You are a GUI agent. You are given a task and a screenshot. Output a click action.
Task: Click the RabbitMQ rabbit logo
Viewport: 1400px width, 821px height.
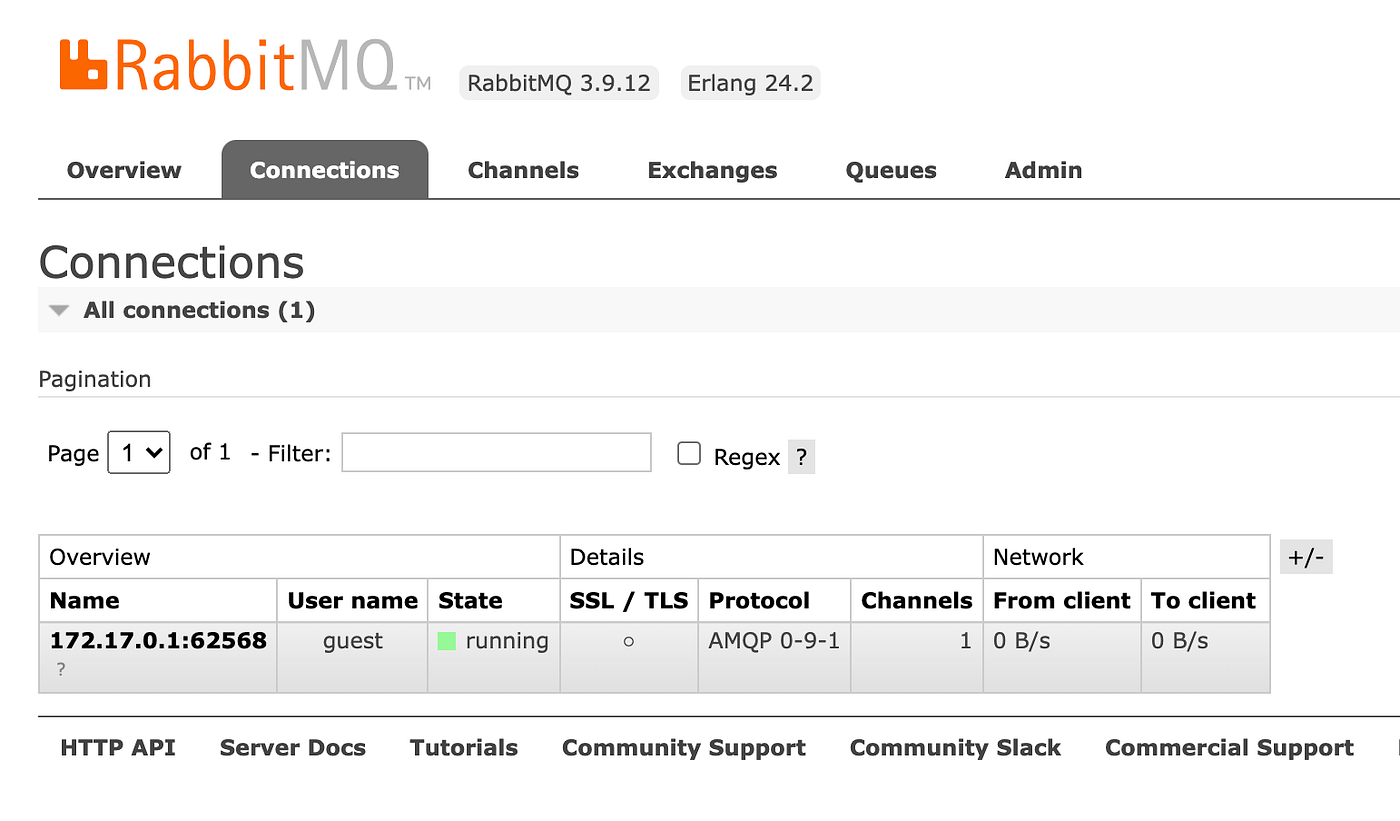[84, 62]
